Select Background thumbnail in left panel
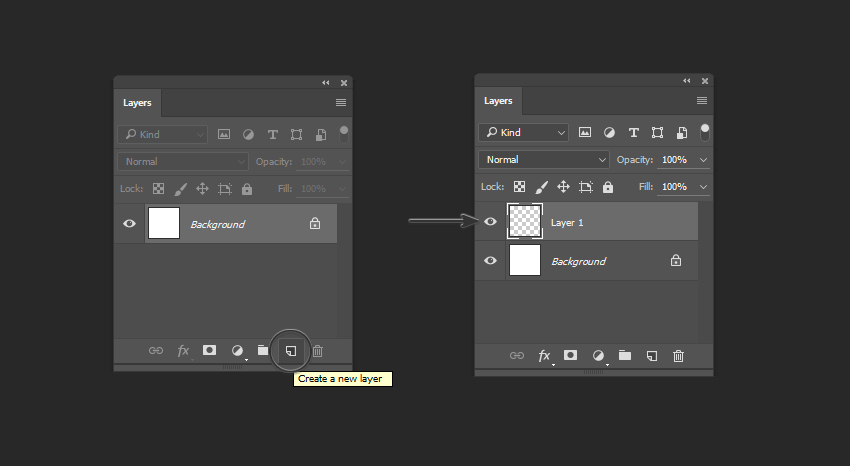This screenshot has height=466, width=850. [x=164, y=223]
